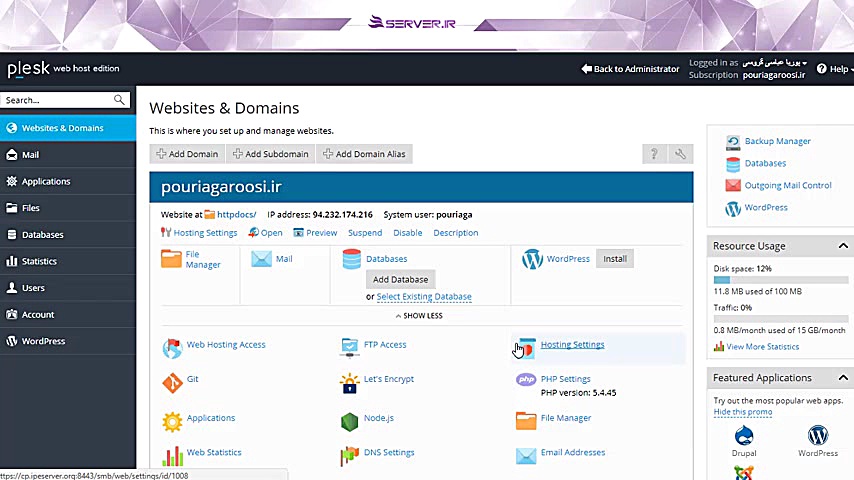This screenshot has width=854, height=480.
Task: Click the Description link
Action: tap(455, 233)
